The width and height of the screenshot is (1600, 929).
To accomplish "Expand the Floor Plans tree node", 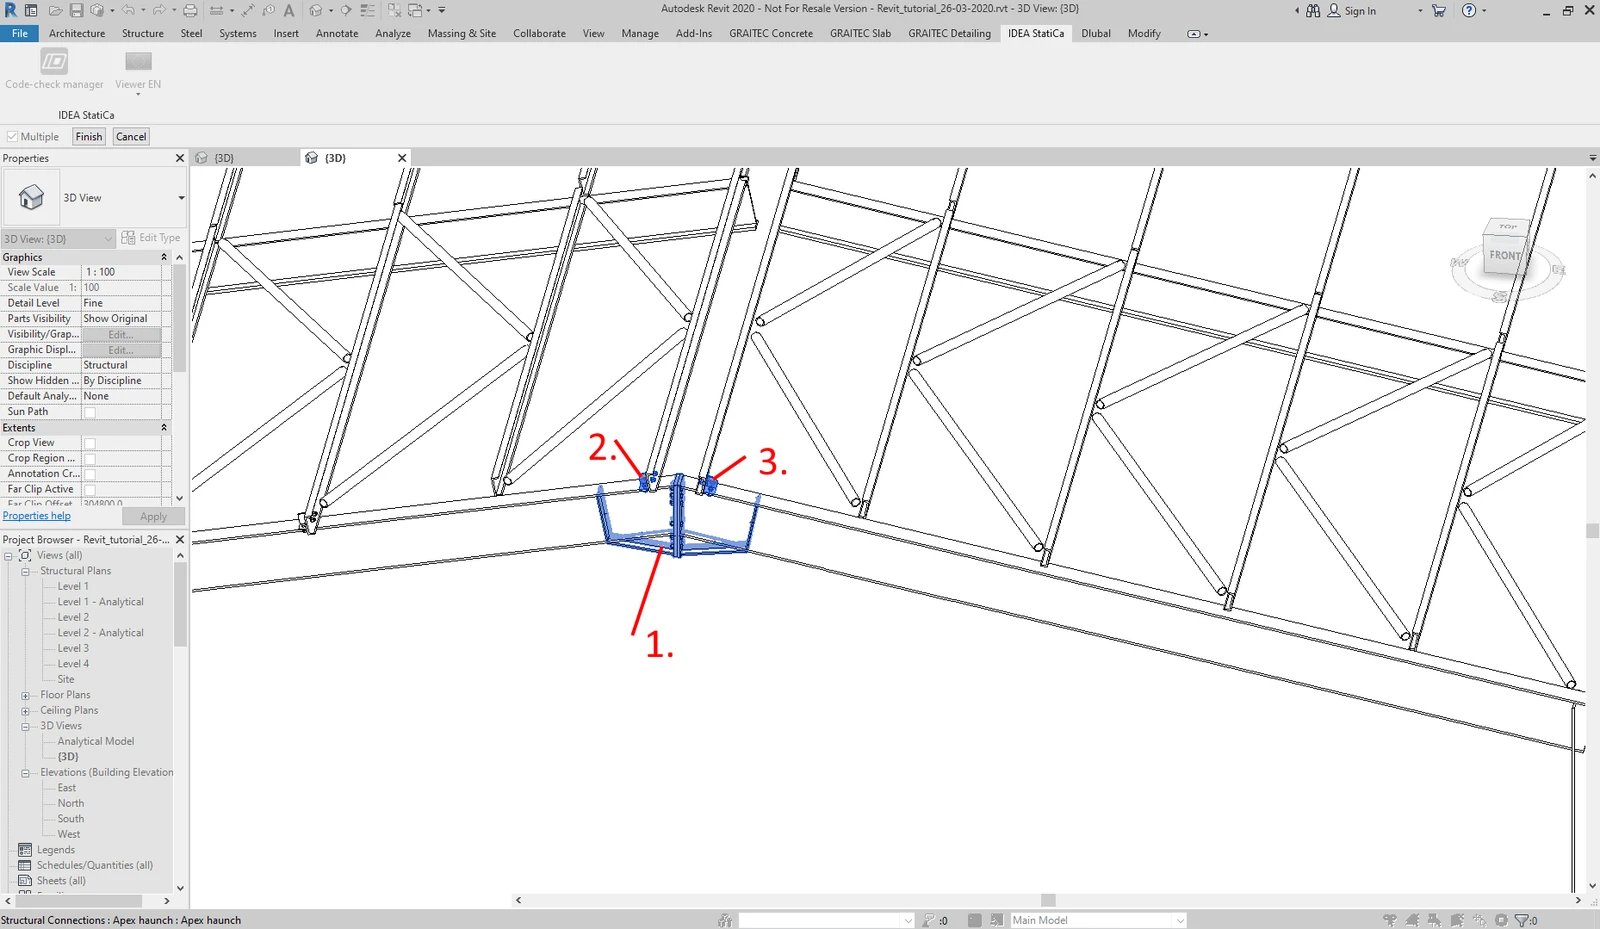I will pos(25,695).
